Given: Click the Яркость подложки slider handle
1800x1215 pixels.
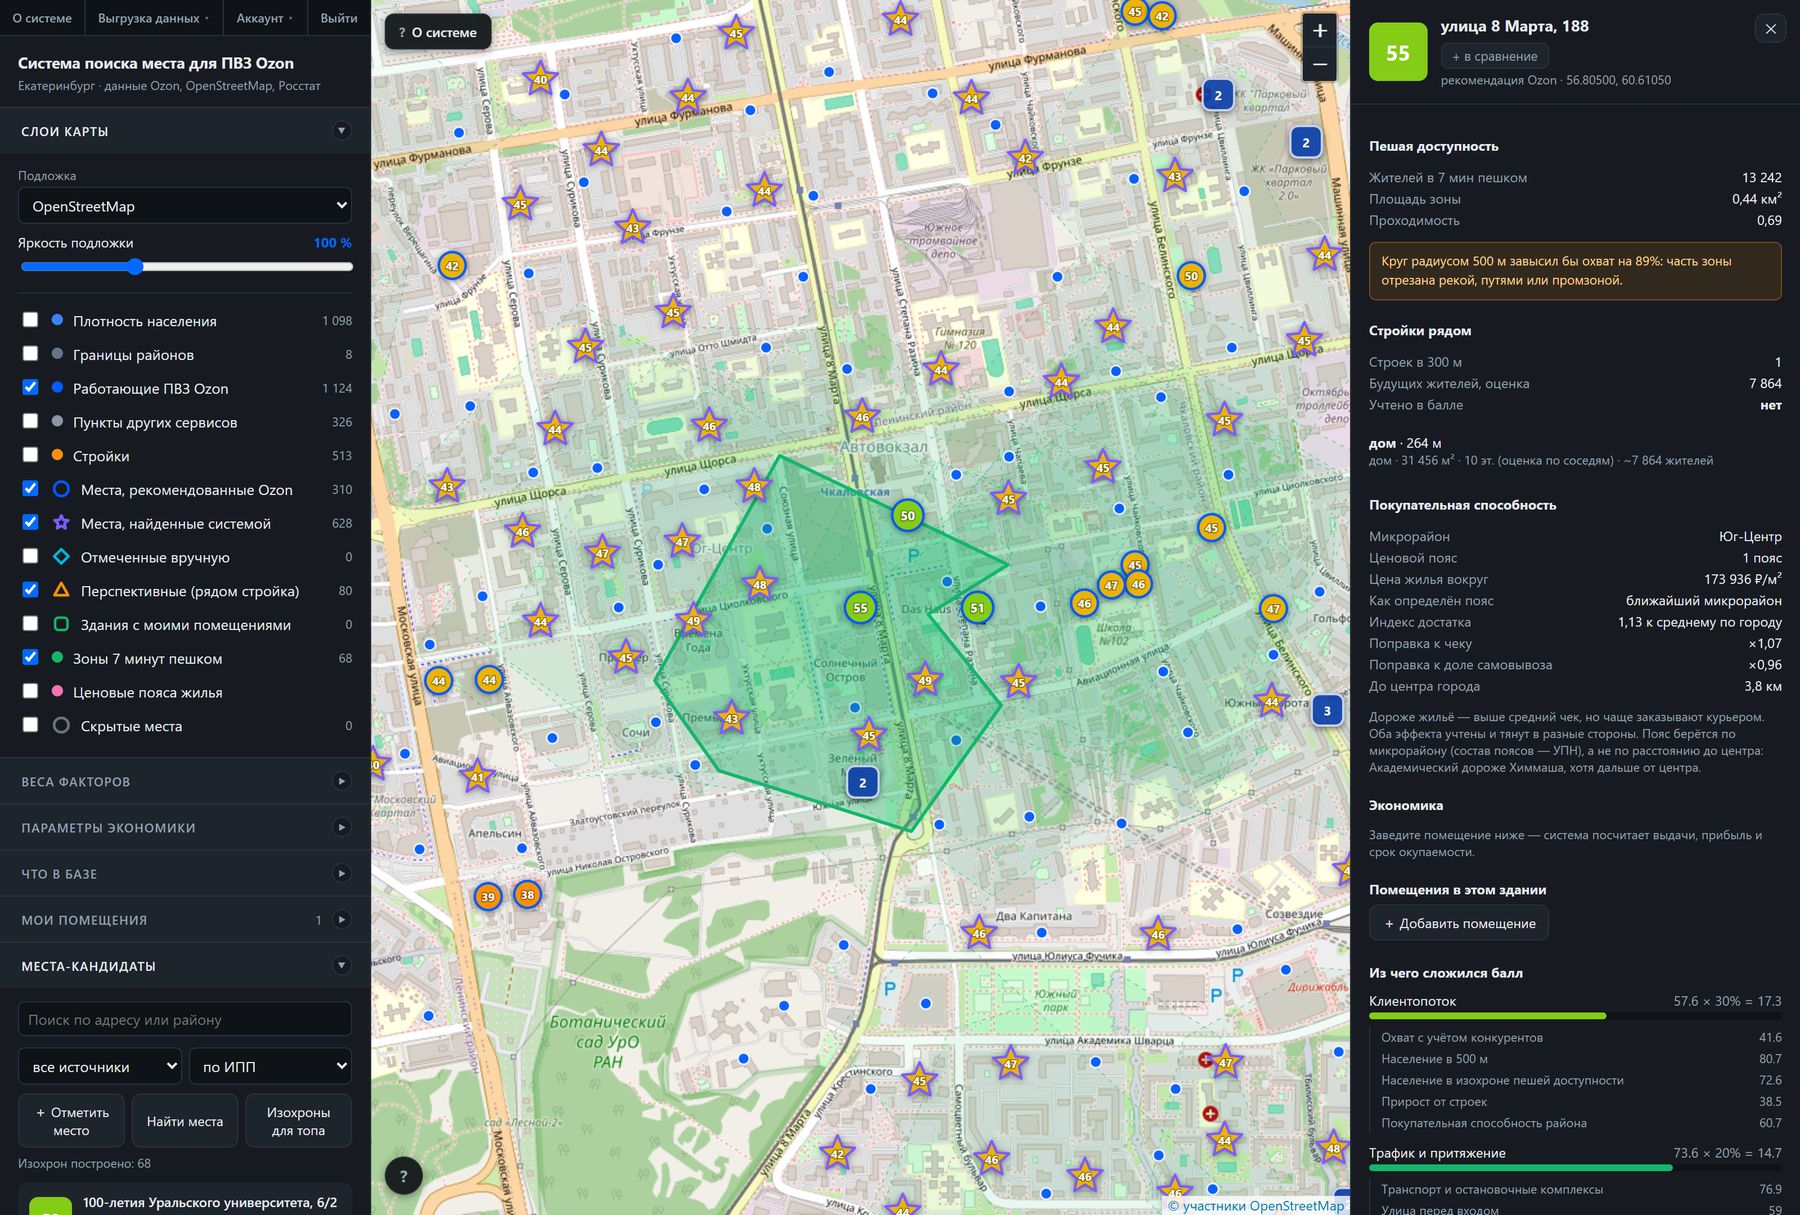Looking at the screenshot, I should (135, 266).
